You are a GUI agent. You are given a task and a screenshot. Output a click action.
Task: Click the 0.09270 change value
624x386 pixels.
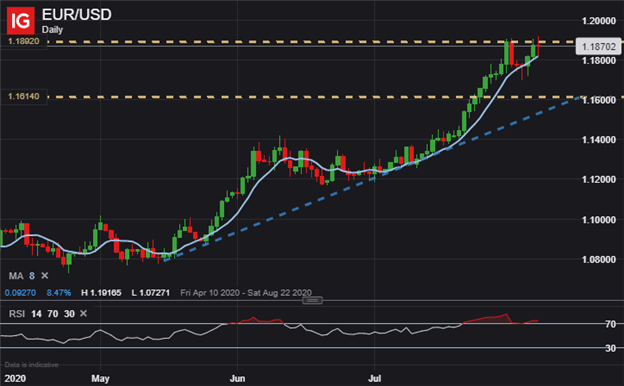20,293
